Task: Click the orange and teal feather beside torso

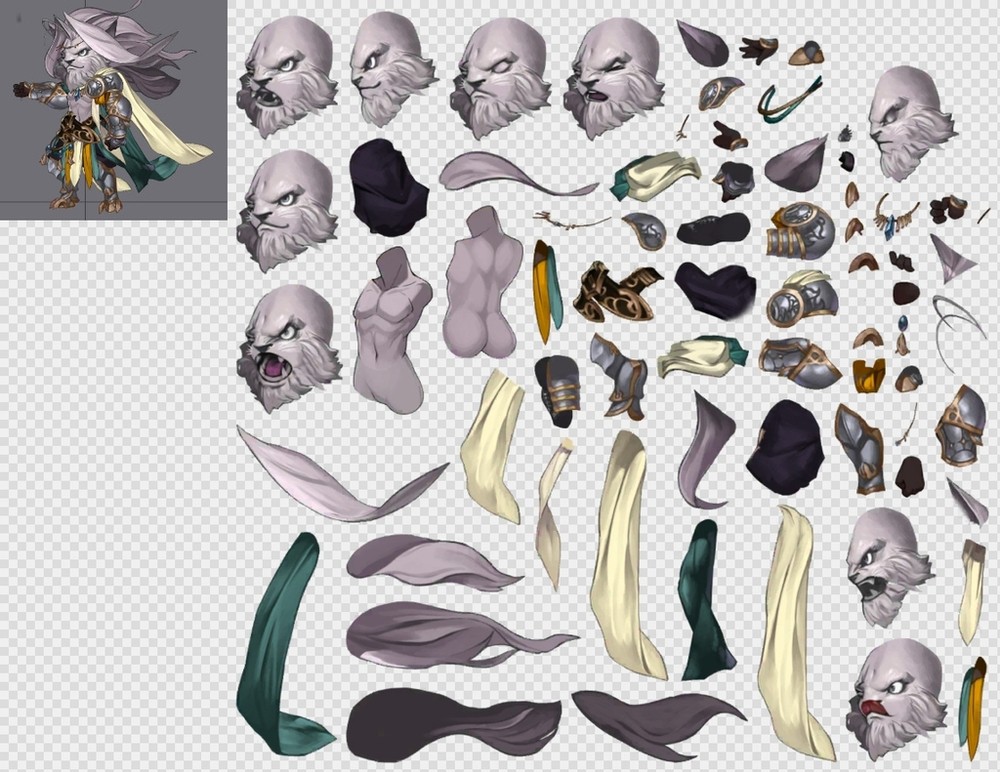Action: coord(547,290)
